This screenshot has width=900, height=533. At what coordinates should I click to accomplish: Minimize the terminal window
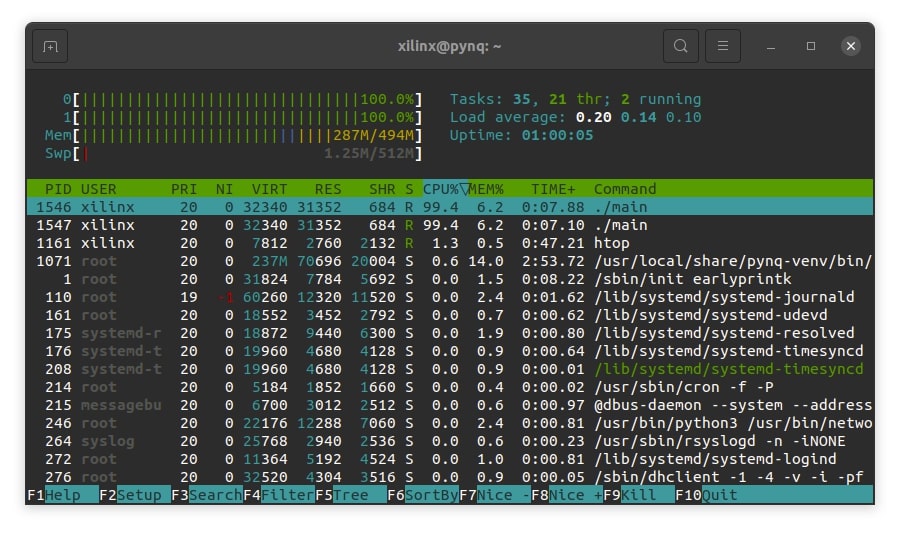point(771,46)
